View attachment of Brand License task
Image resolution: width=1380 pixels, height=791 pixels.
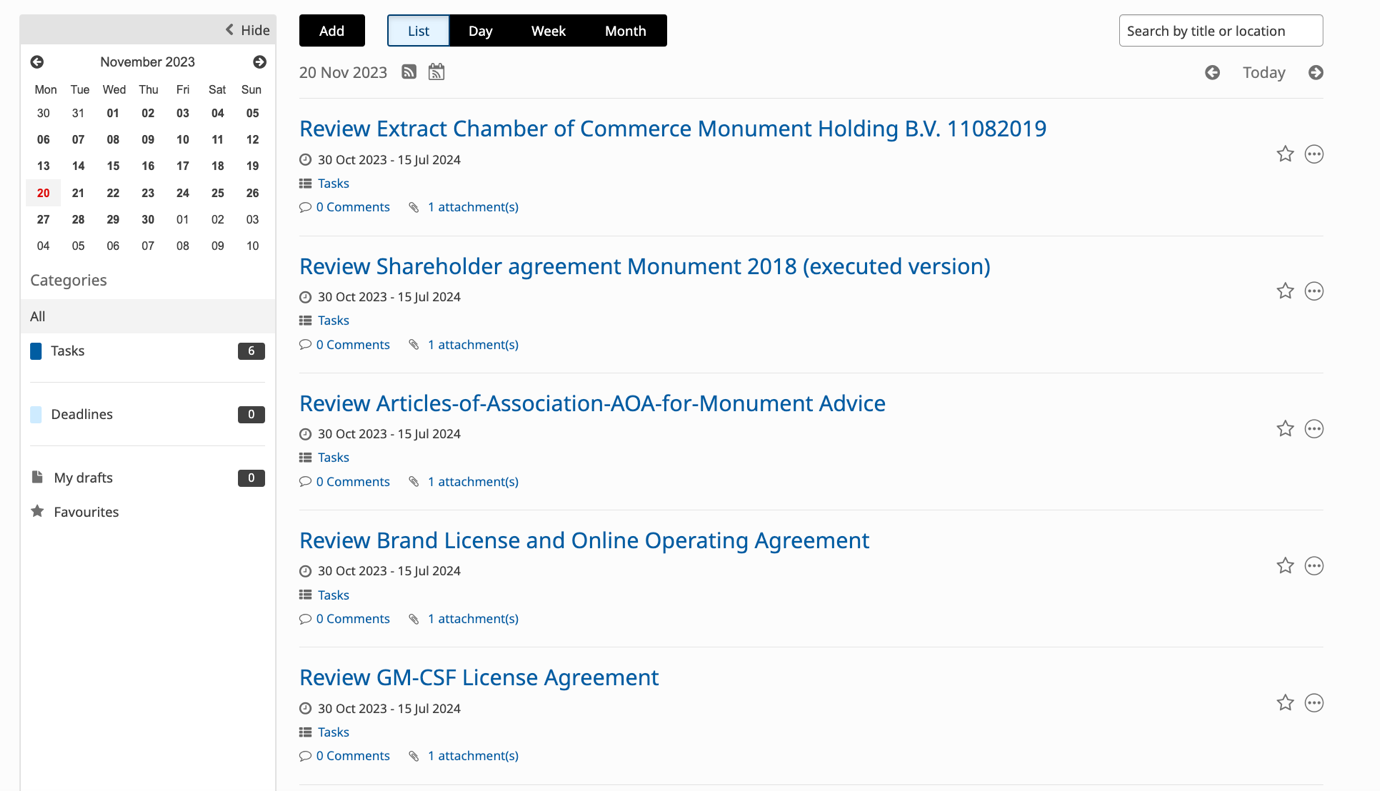[473, 618]
